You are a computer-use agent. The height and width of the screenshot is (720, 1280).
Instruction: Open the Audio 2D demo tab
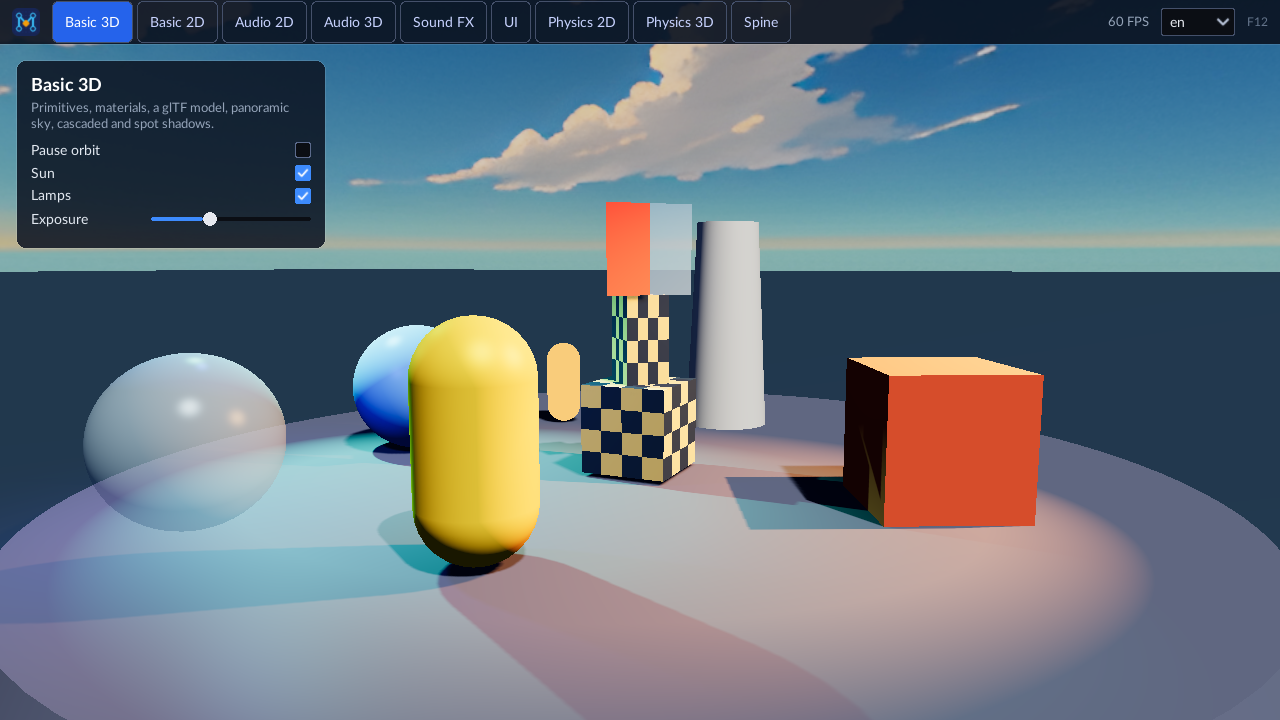264,22
